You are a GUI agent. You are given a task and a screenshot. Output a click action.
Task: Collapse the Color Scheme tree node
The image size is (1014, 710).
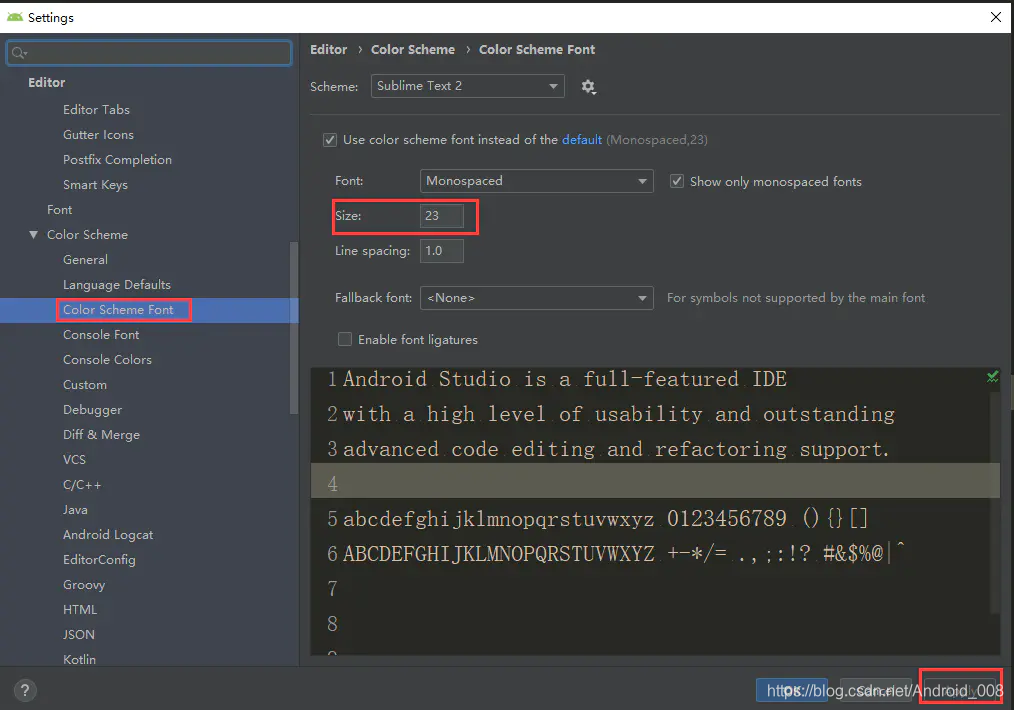coord(34,235)
